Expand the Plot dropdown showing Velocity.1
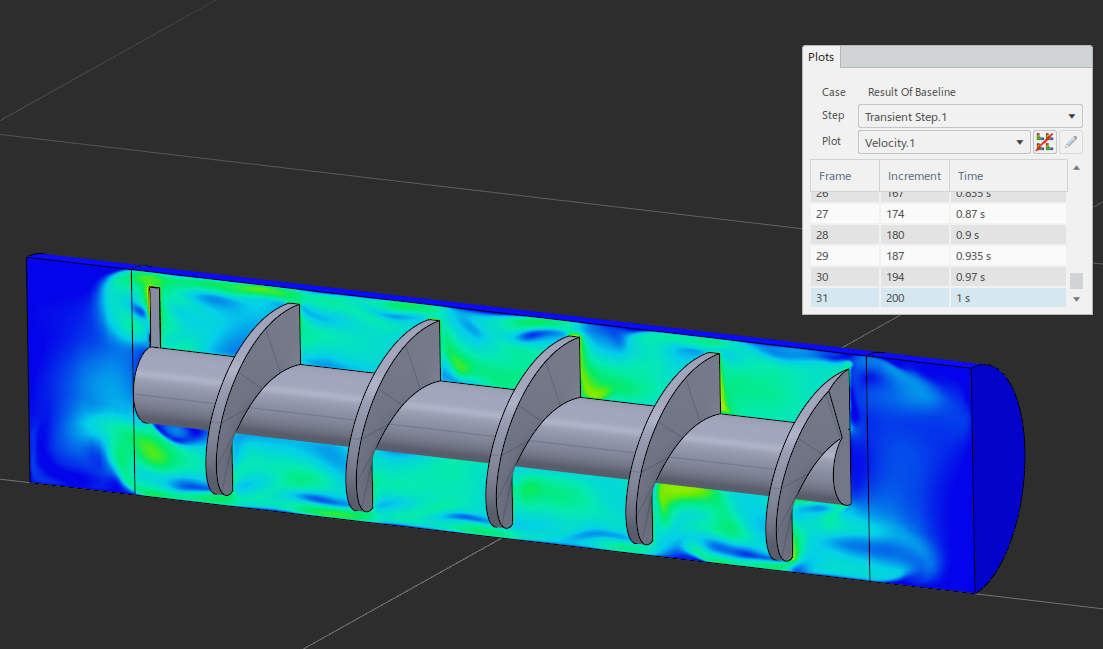This screenshot has width=1103, height=649. 943,142
